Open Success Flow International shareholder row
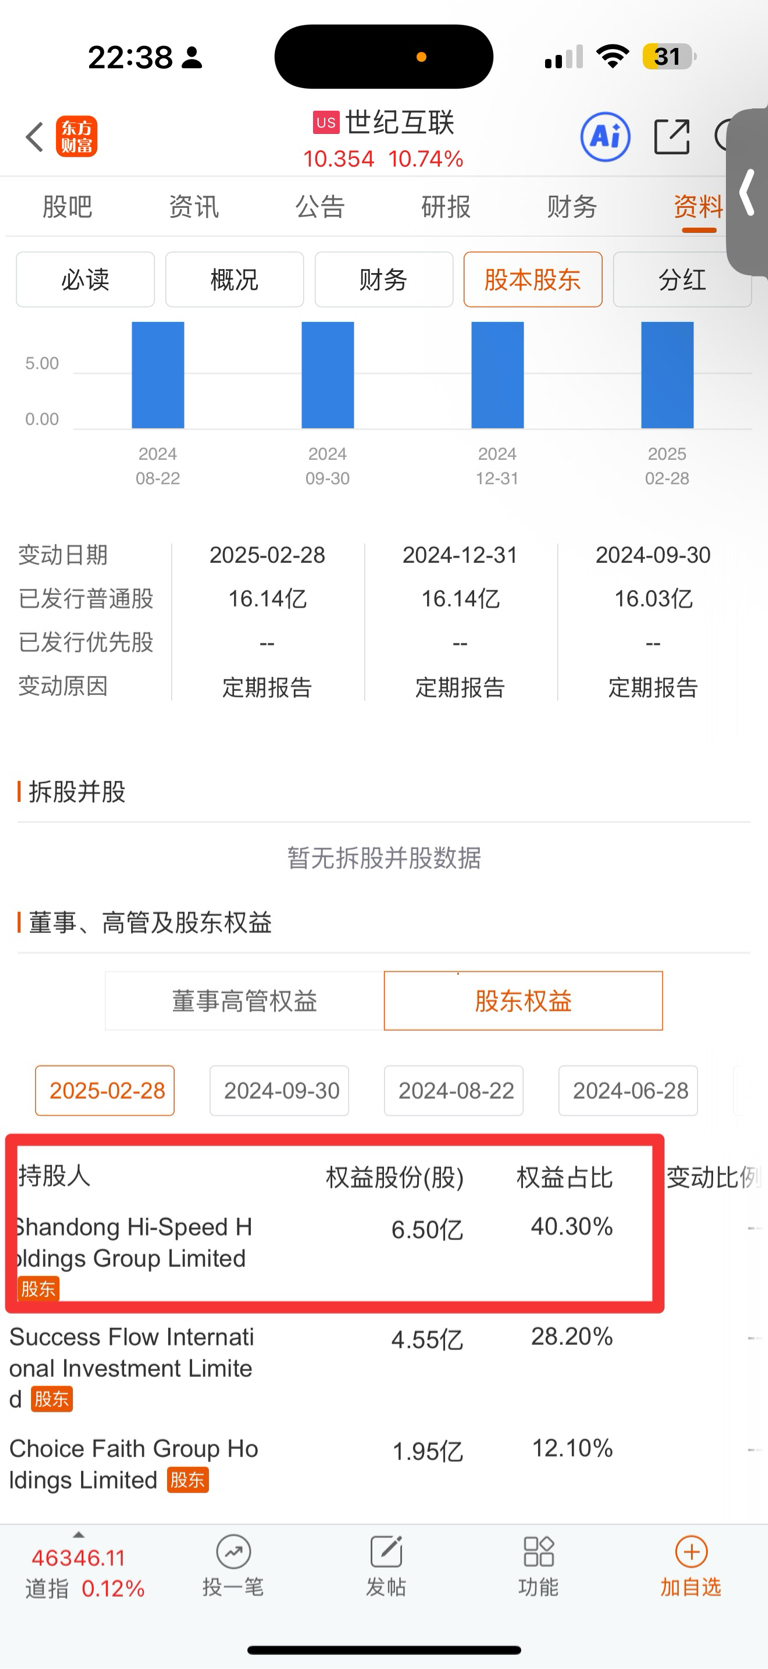The width and height of the screenshot is (768, 1669). tap(384, 1368)
